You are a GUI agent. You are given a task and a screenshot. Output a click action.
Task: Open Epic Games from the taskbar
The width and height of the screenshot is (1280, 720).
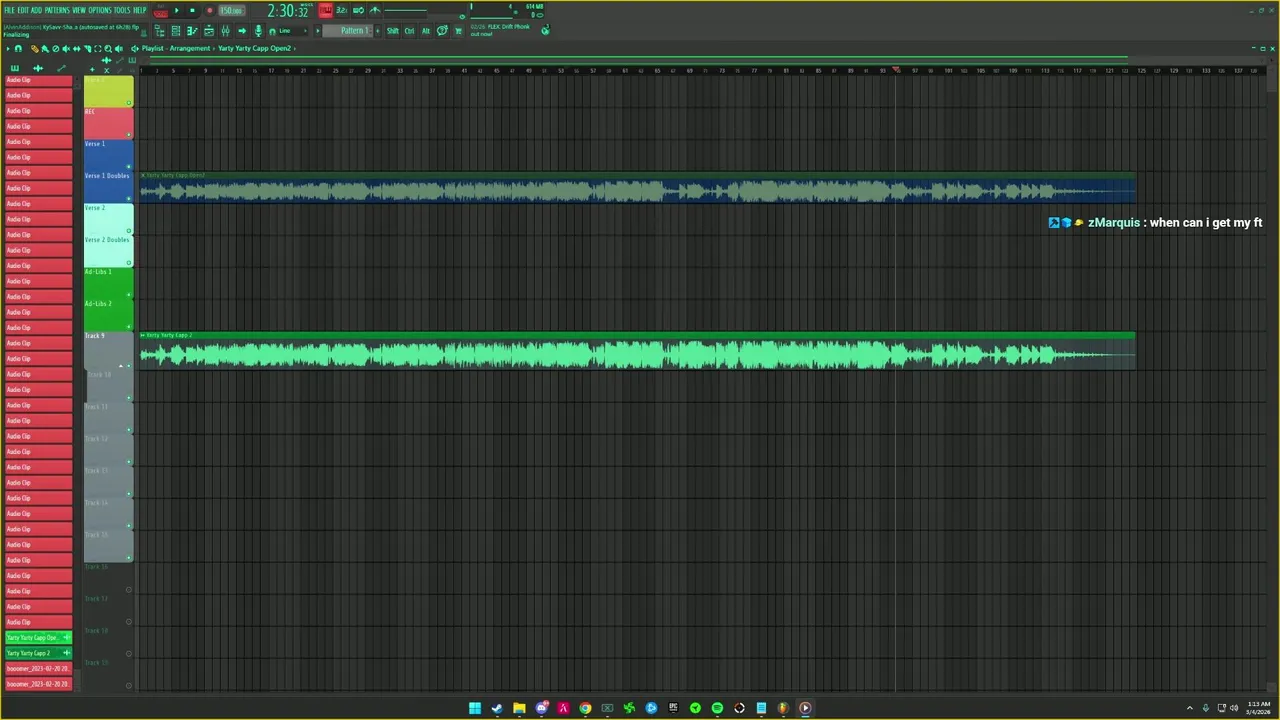[673, 708]
